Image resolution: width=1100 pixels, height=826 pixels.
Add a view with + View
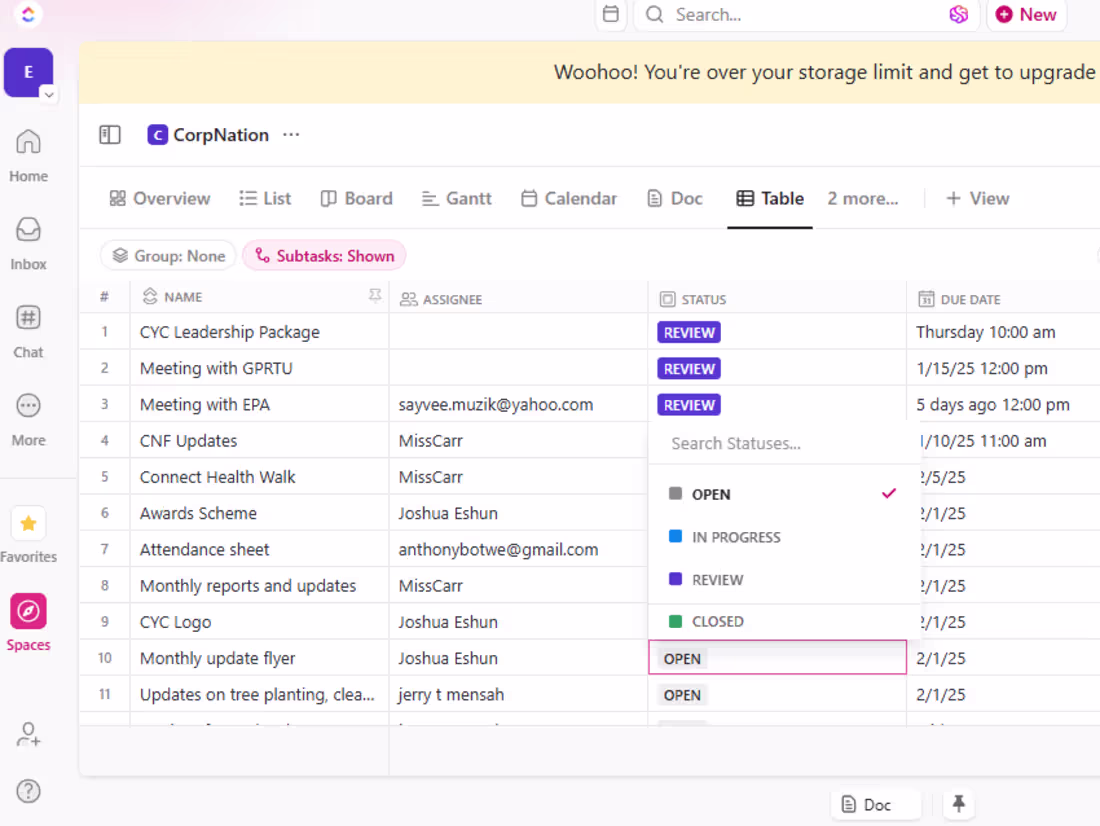pos(977,198)
